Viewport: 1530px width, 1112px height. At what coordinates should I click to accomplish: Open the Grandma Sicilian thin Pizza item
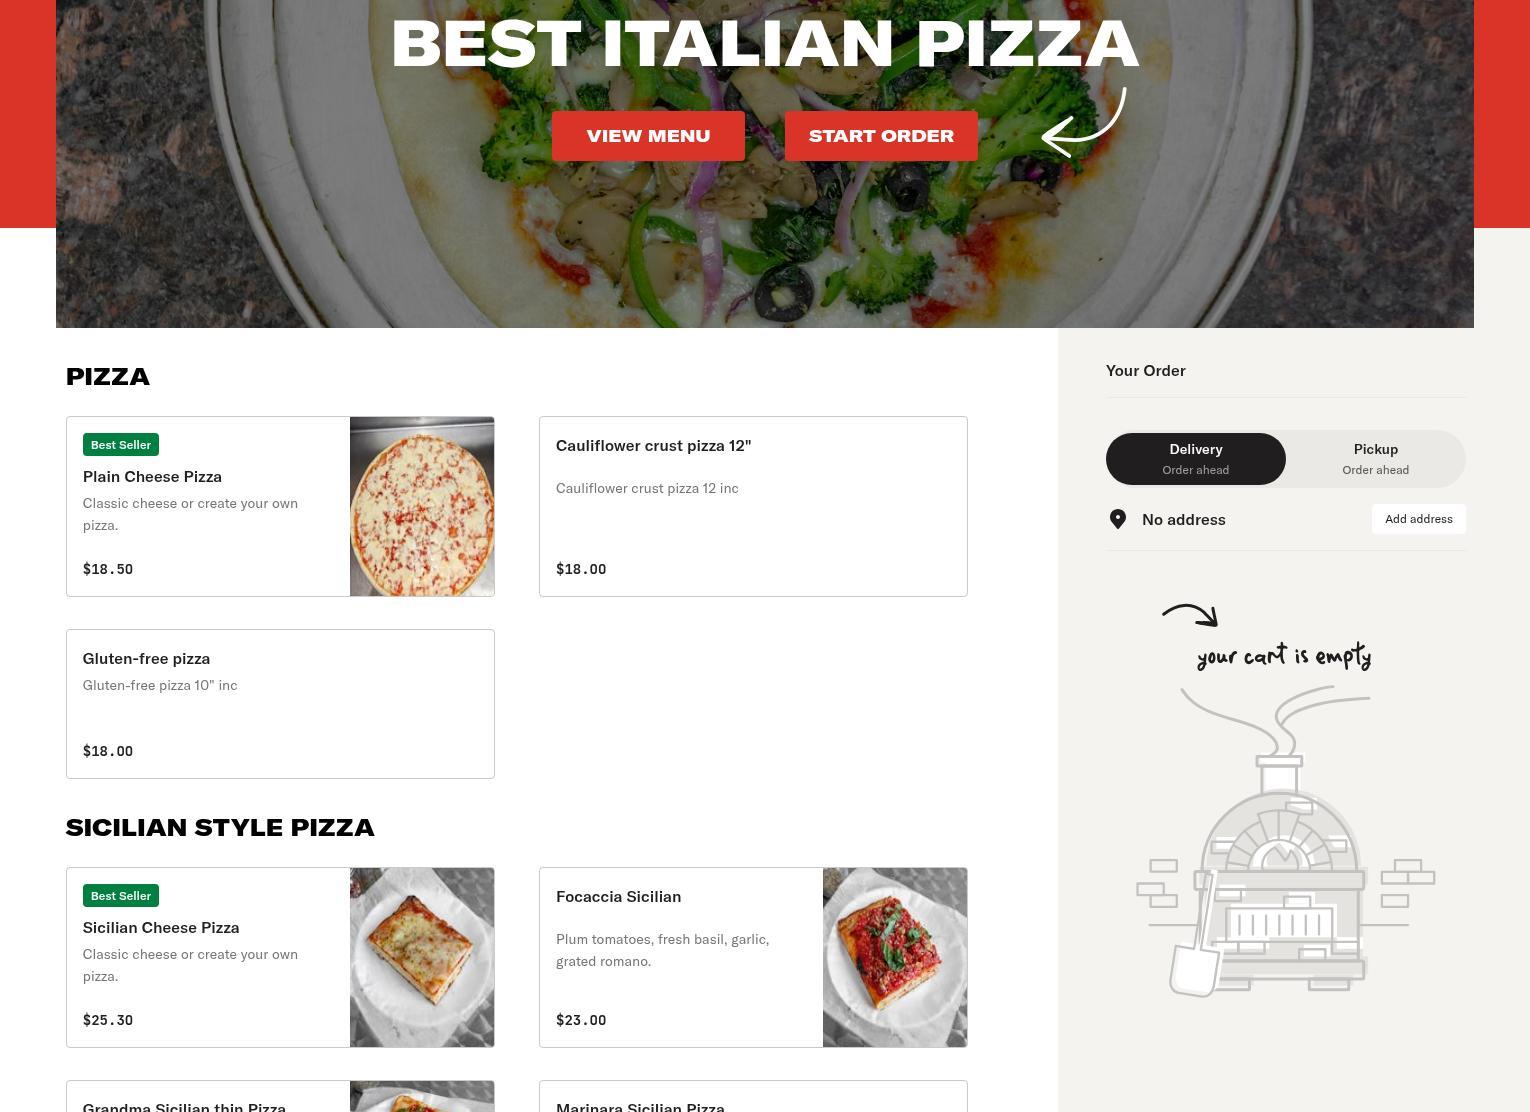pyautogui.click(x=280, y=1096)
